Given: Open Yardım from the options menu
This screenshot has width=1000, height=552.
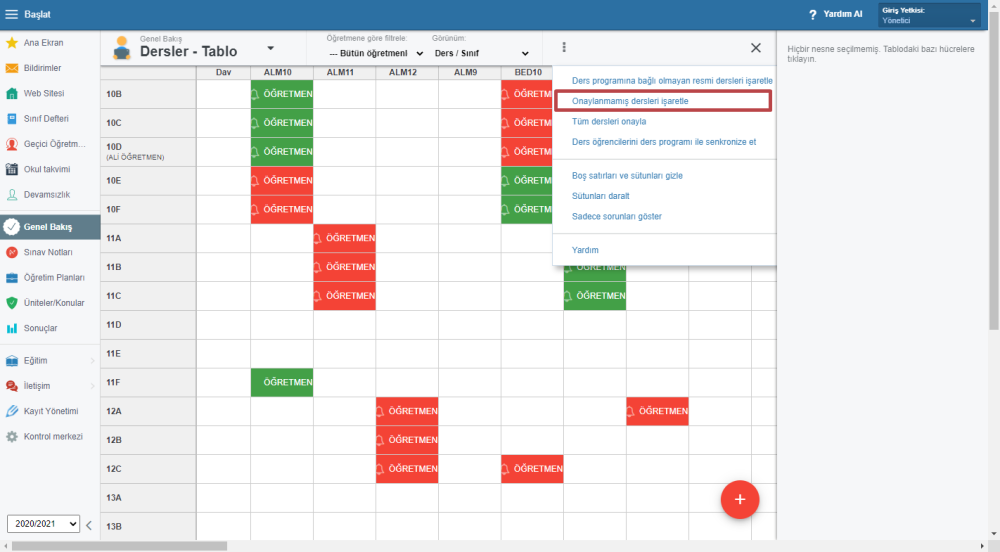Looking at the screenshot, I should (585, 251).
